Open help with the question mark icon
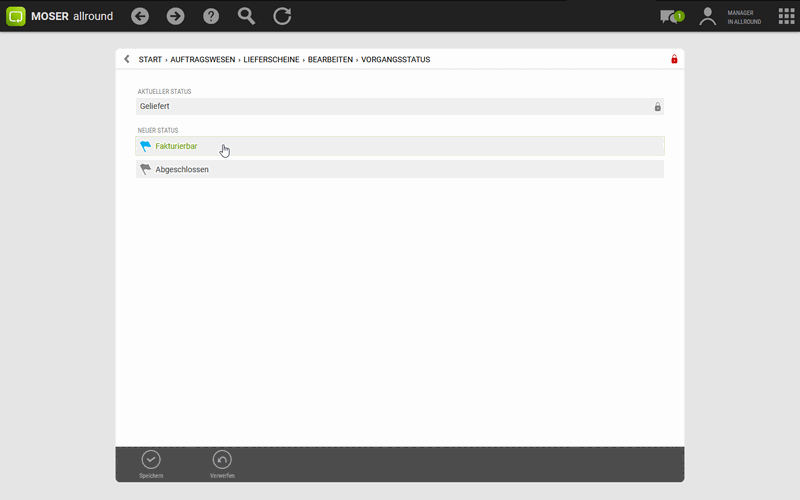 [211, 16]
